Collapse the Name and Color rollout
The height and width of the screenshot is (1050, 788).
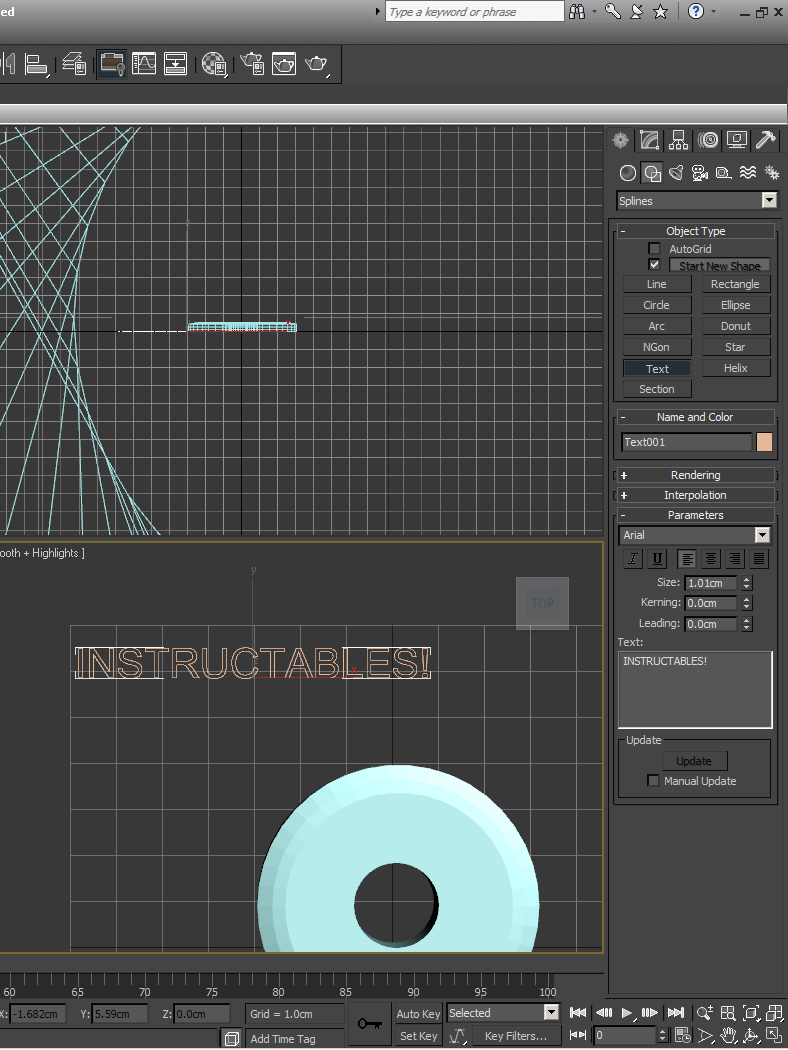point(696,417)
